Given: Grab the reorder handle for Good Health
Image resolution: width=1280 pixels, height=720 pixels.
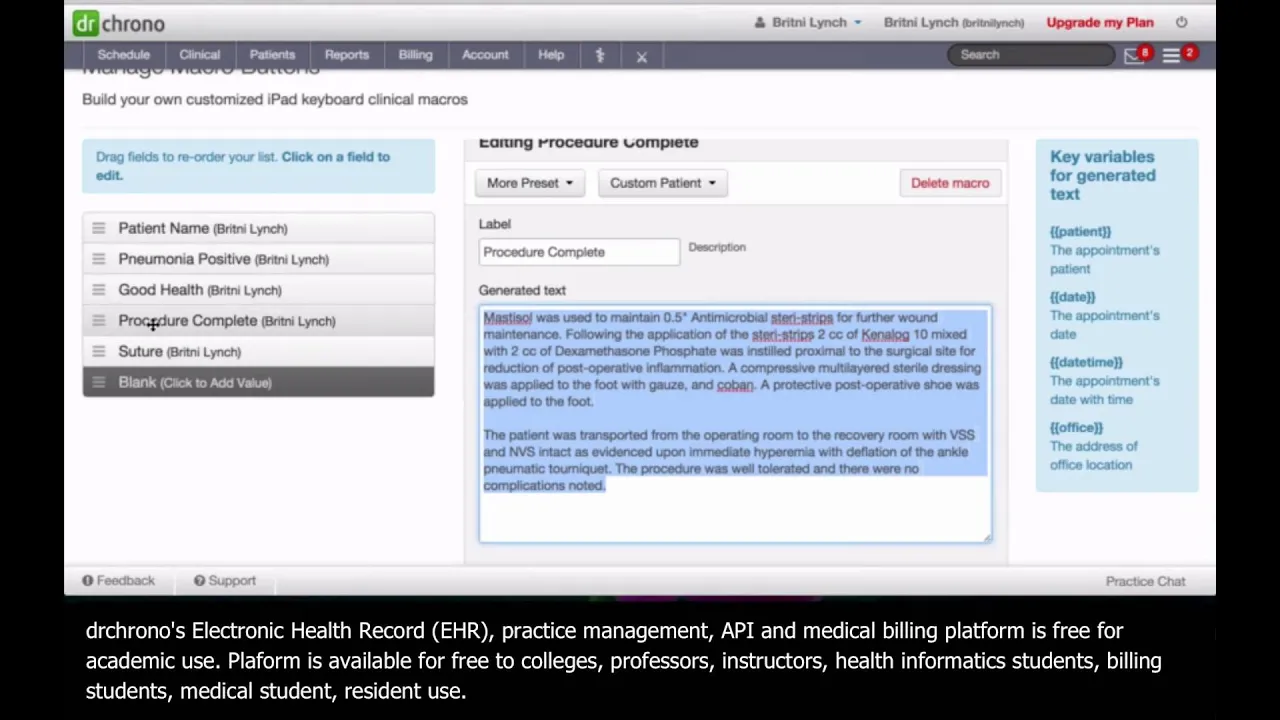Looking at the screenshot, I should (x=98, y=290).
